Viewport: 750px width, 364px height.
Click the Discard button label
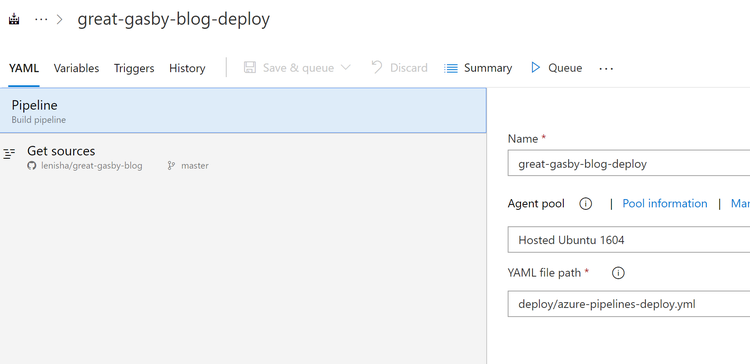[408, 68]
